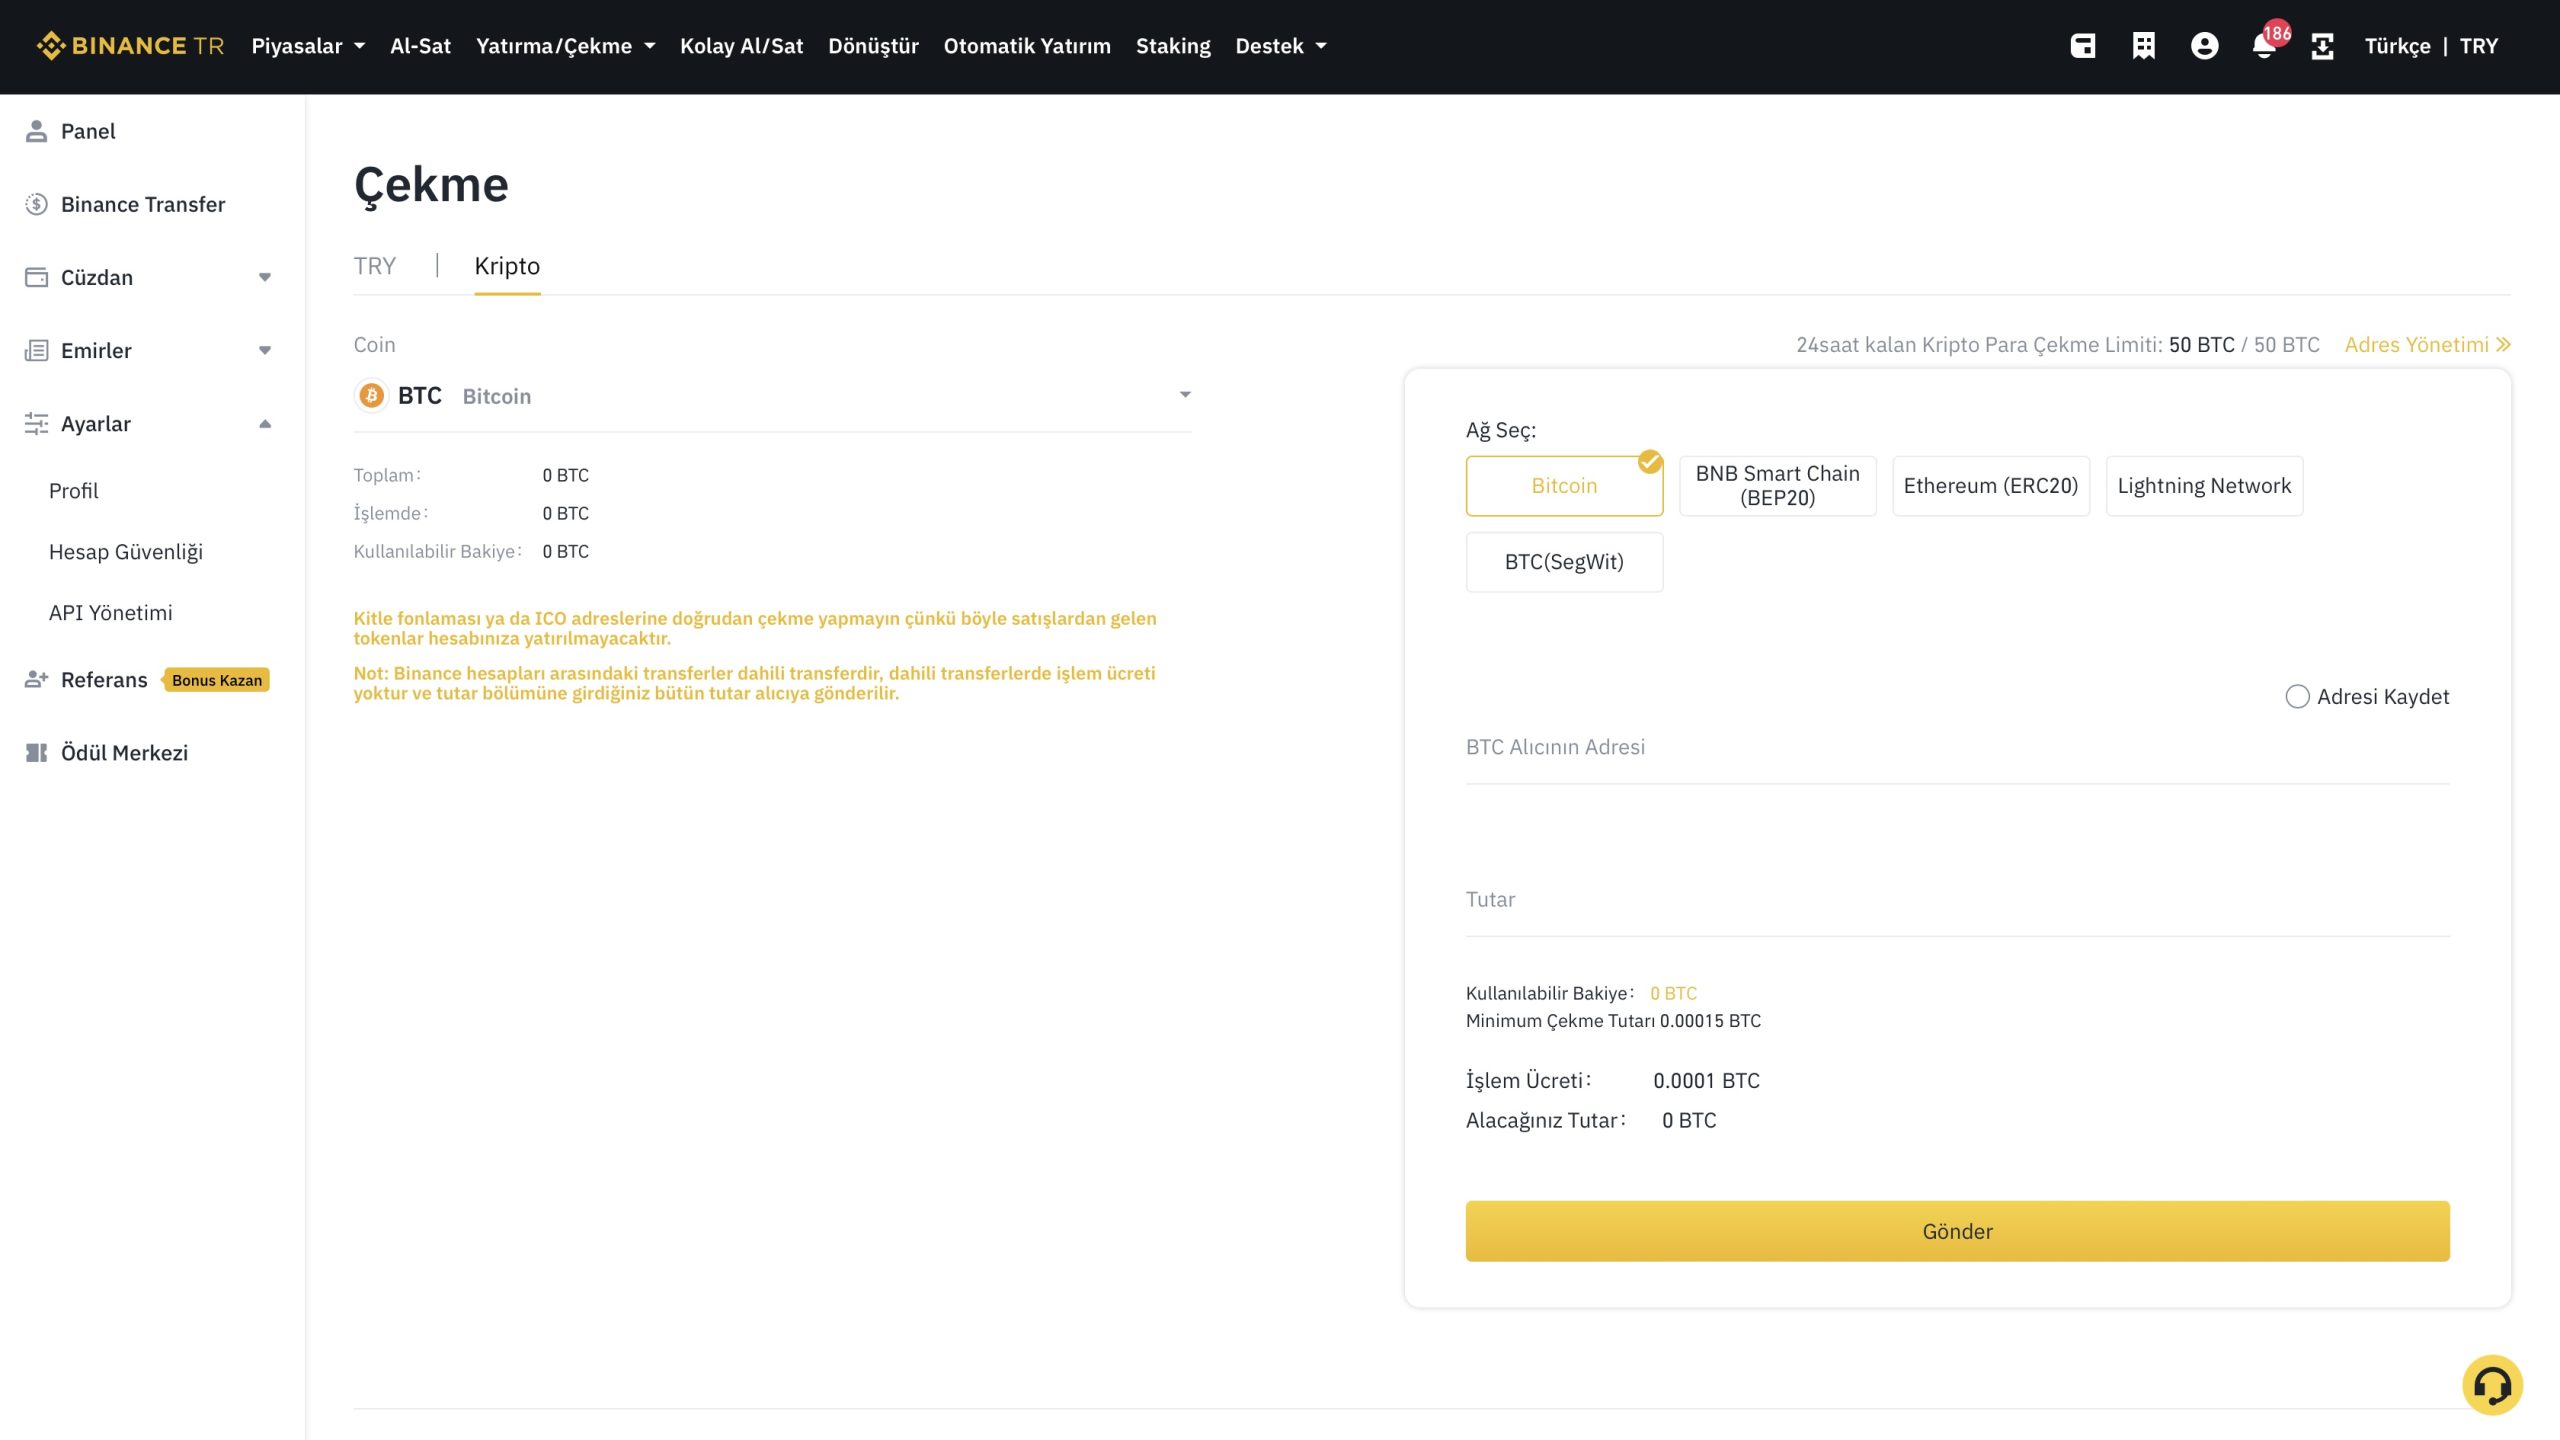Open the wallet icon in top bar

click(2083, 46)
